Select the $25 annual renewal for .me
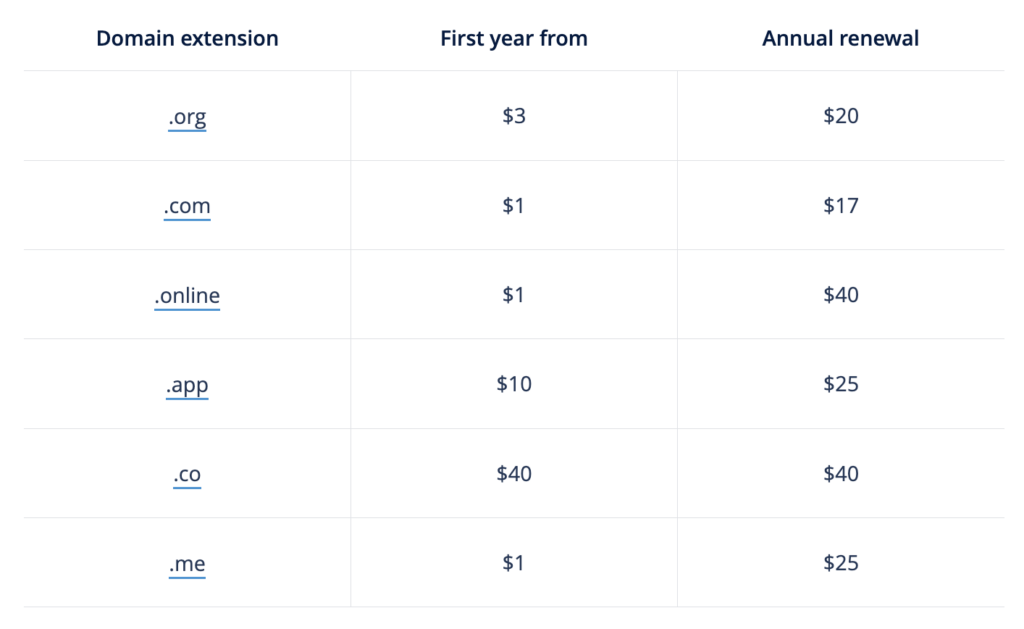The image size is (1024, 629). tap(840, 562)
